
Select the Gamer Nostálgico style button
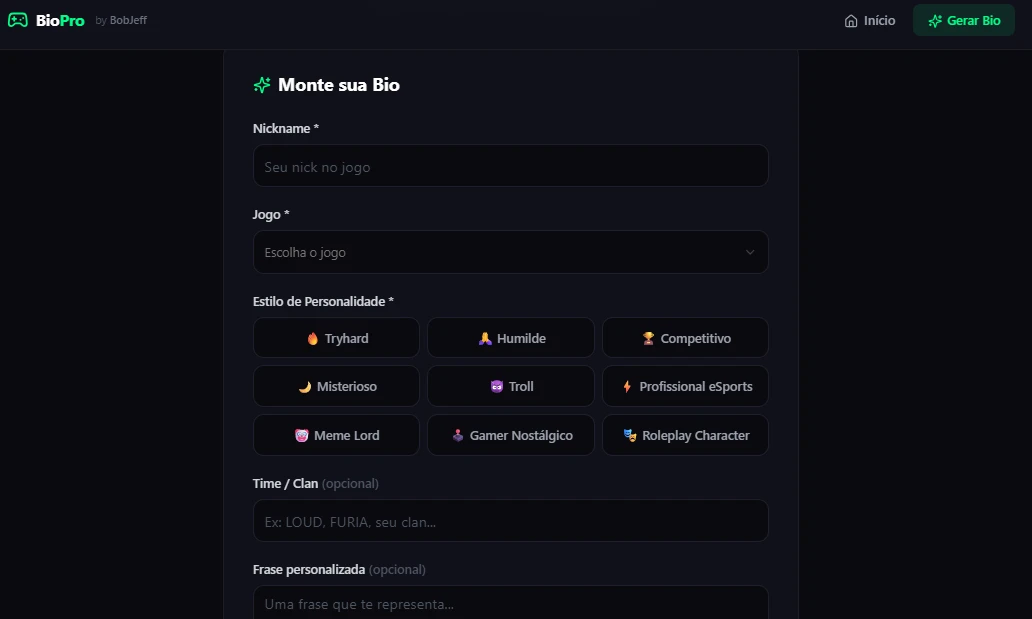(511, 435)
